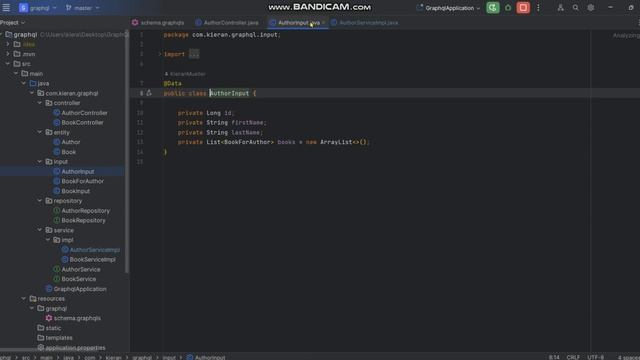This screenshot has height=360, width=640.
Task: Switch to schema.graphqls tab
Action: pos(158,23)
